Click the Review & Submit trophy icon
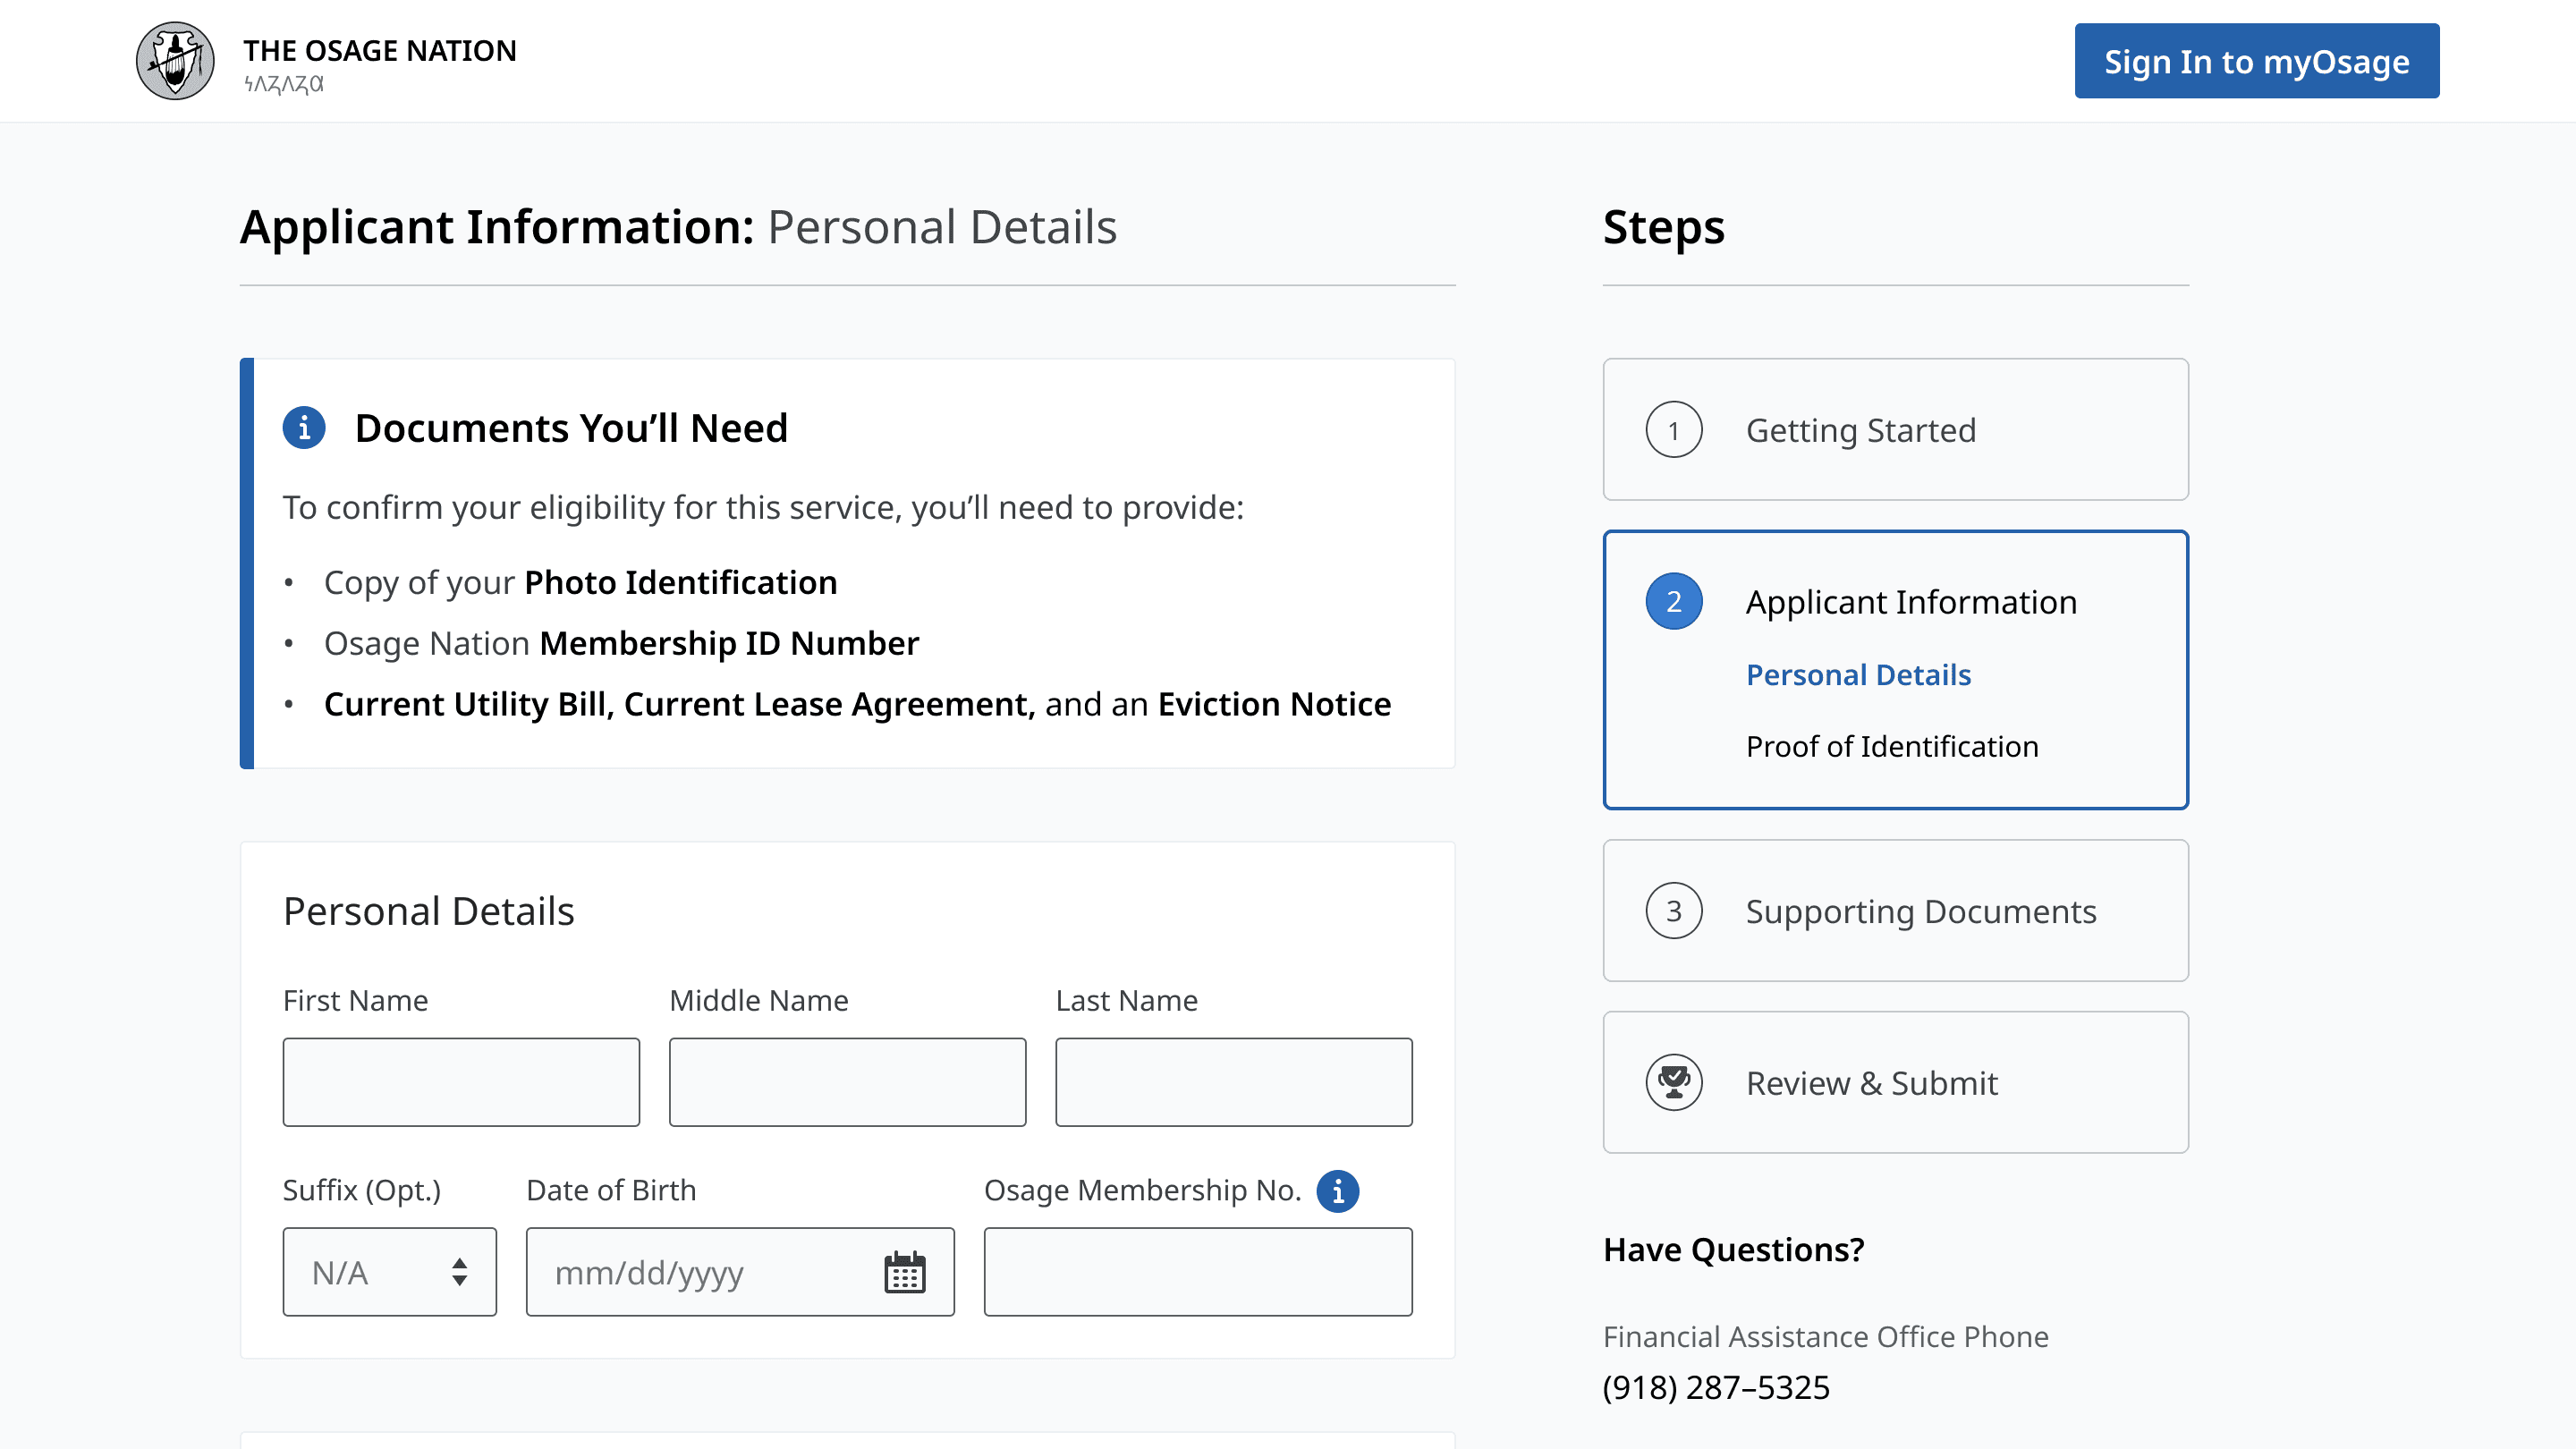Screen dimensions: 2576x1449 click(1673, 1082)
